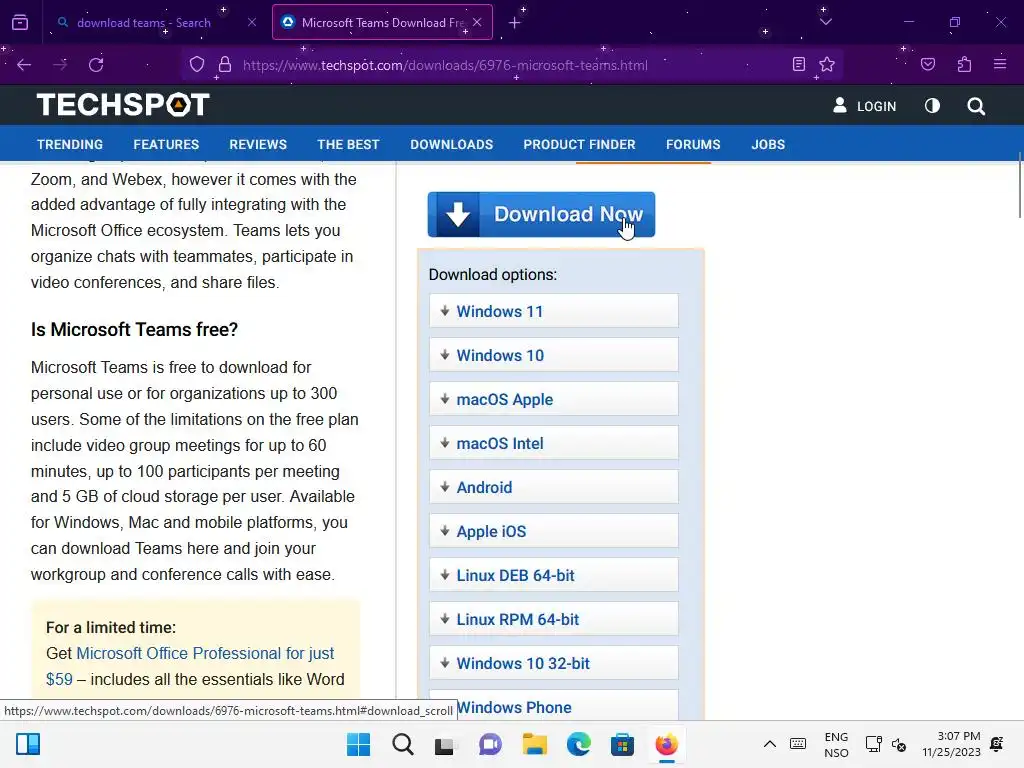Go back to previous page
The image size is (1024, 768).
(x=24, y=65)
